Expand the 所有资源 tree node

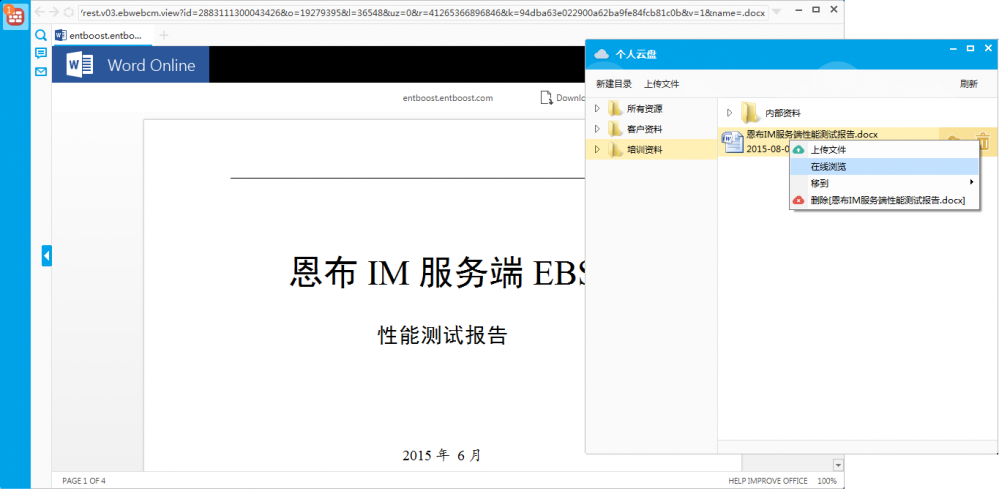(x=597, y=109)
